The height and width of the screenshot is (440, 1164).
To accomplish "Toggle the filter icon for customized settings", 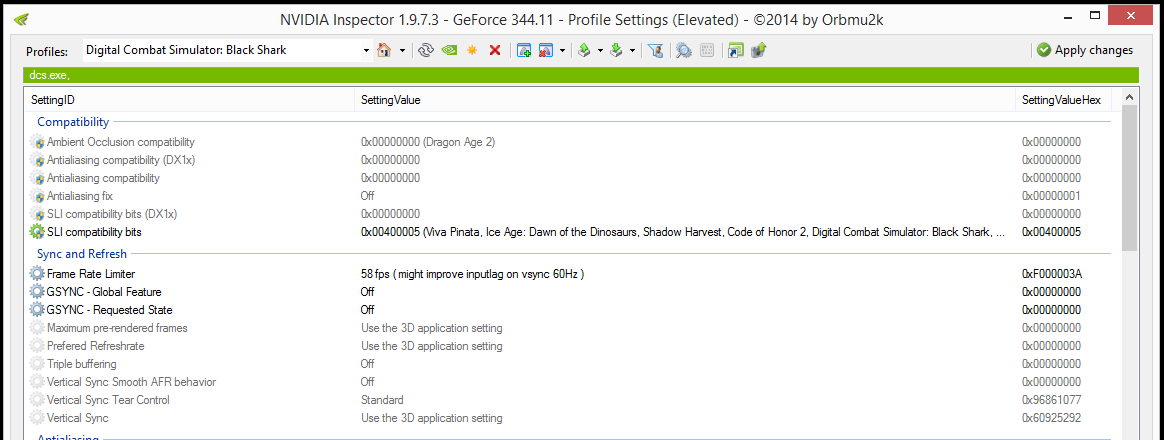I will [x=655, y=50].
